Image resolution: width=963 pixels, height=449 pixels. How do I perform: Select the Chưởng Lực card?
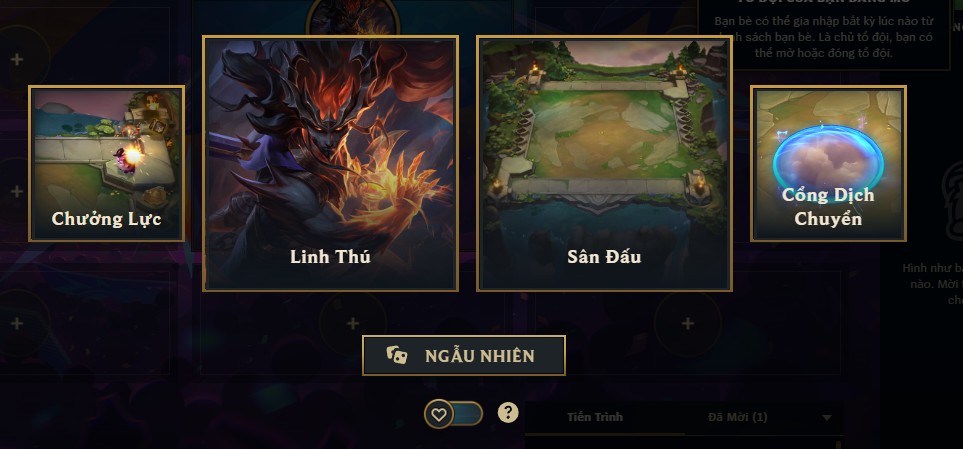106,163
